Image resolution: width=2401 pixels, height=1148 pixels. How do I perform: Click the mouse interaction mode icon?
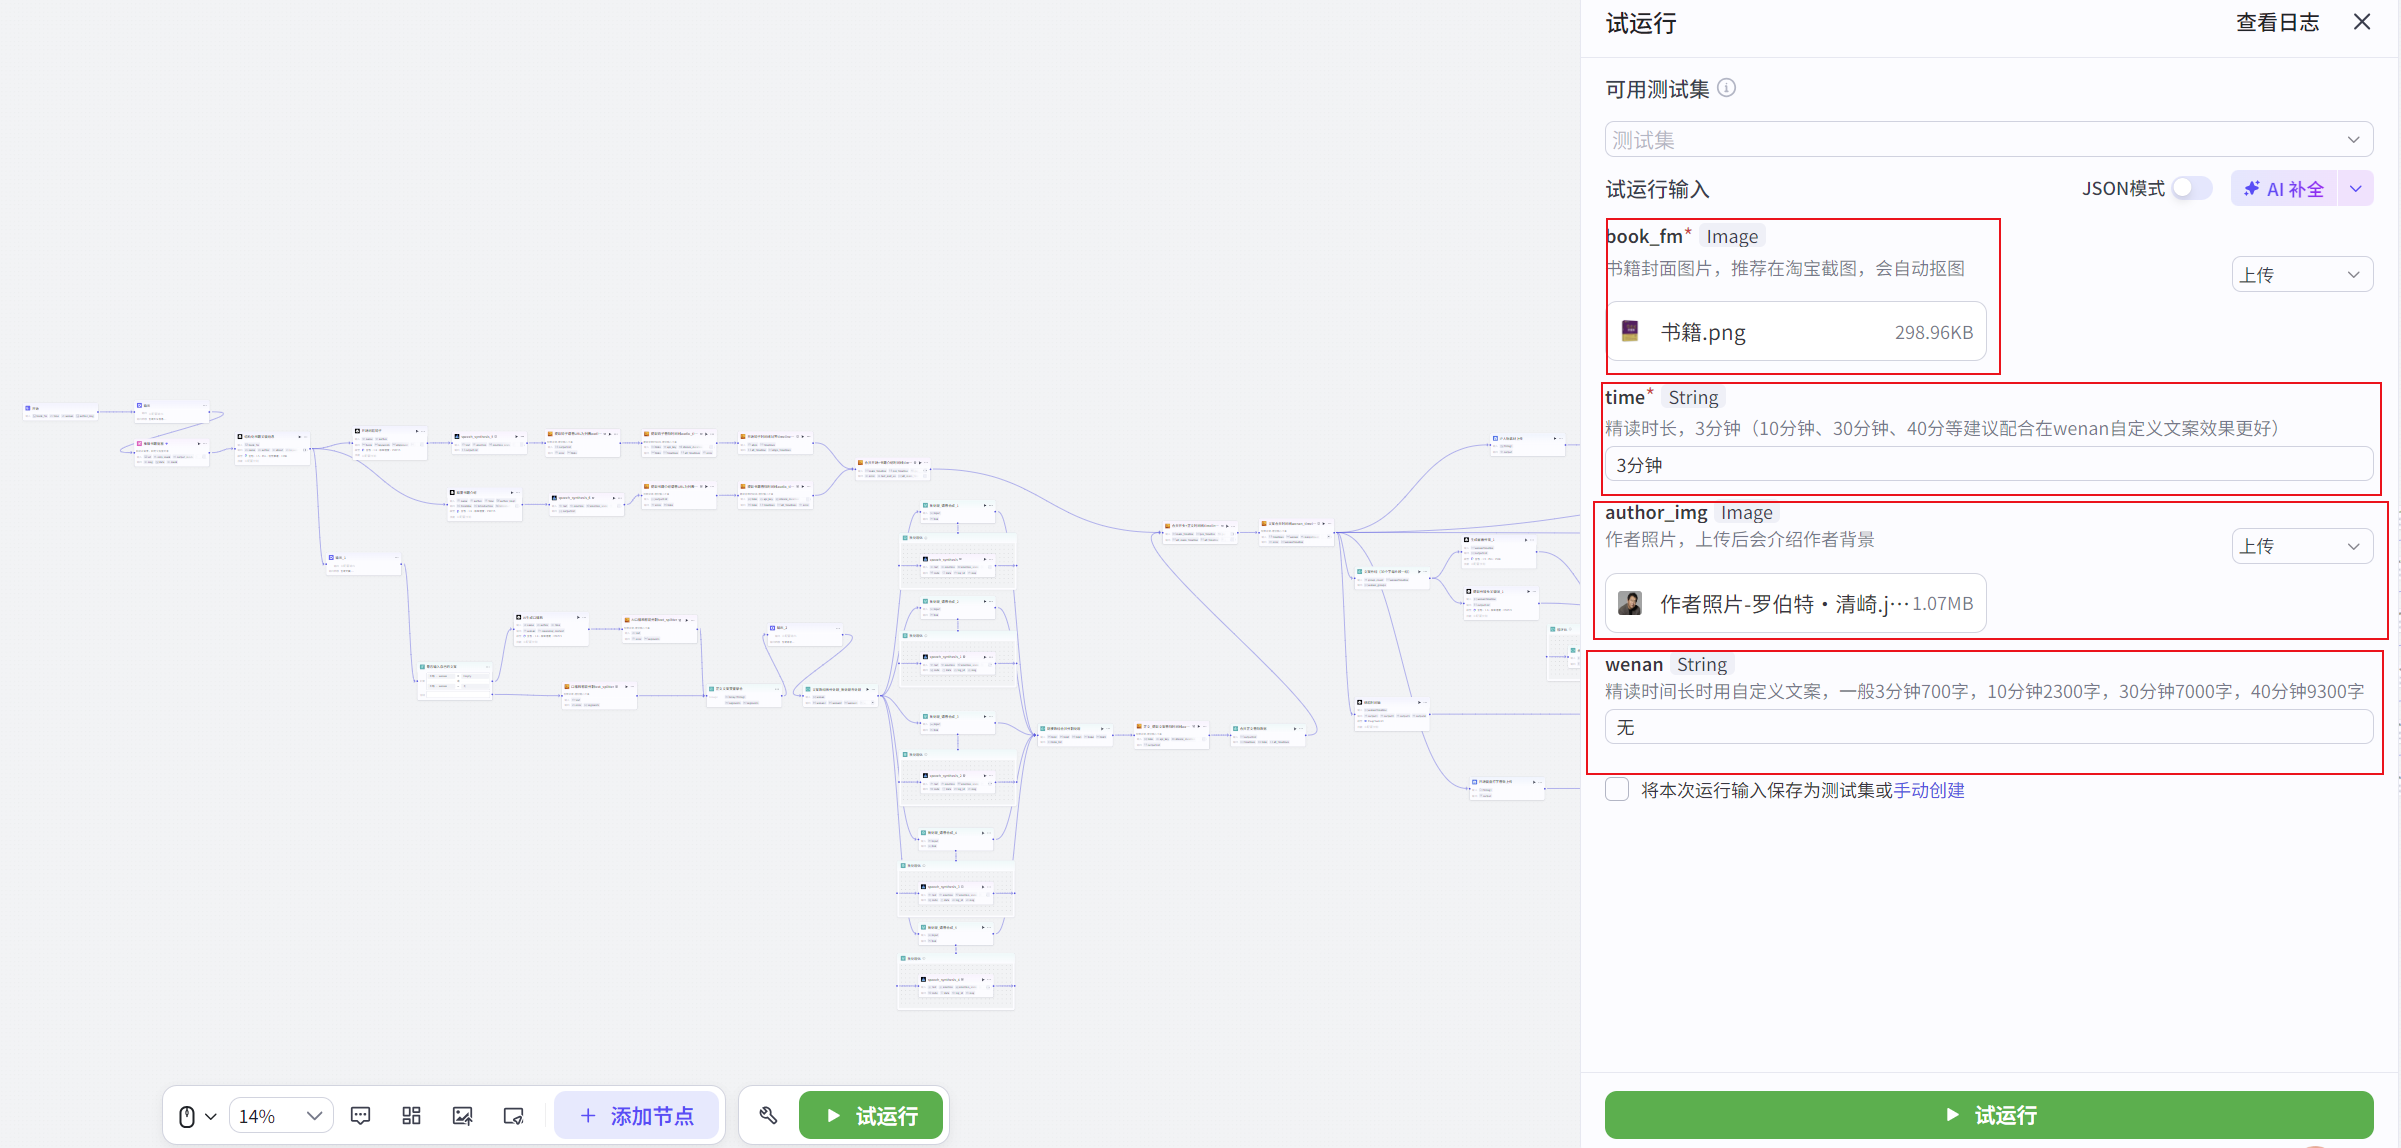(187, 1116)
